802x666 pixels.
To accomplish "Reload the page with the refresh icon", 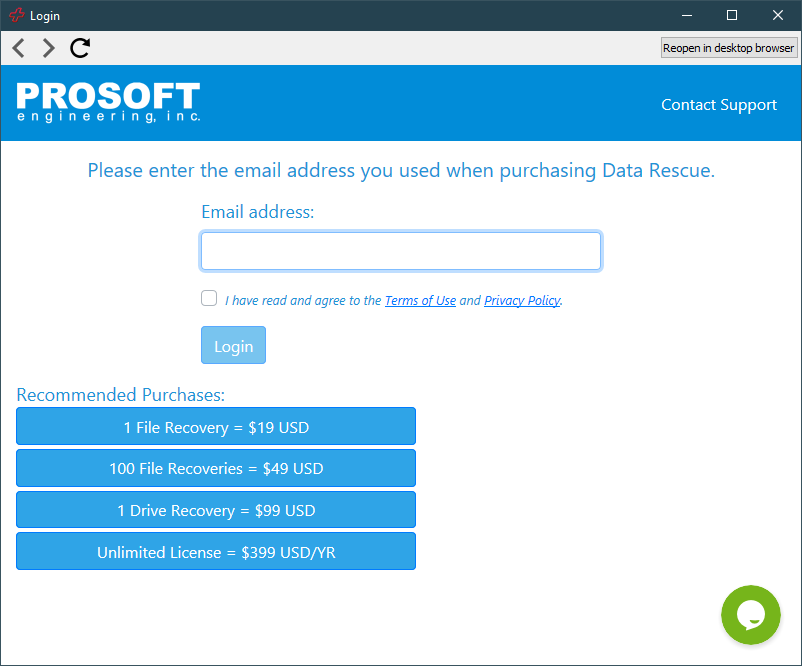I will 80,48.
